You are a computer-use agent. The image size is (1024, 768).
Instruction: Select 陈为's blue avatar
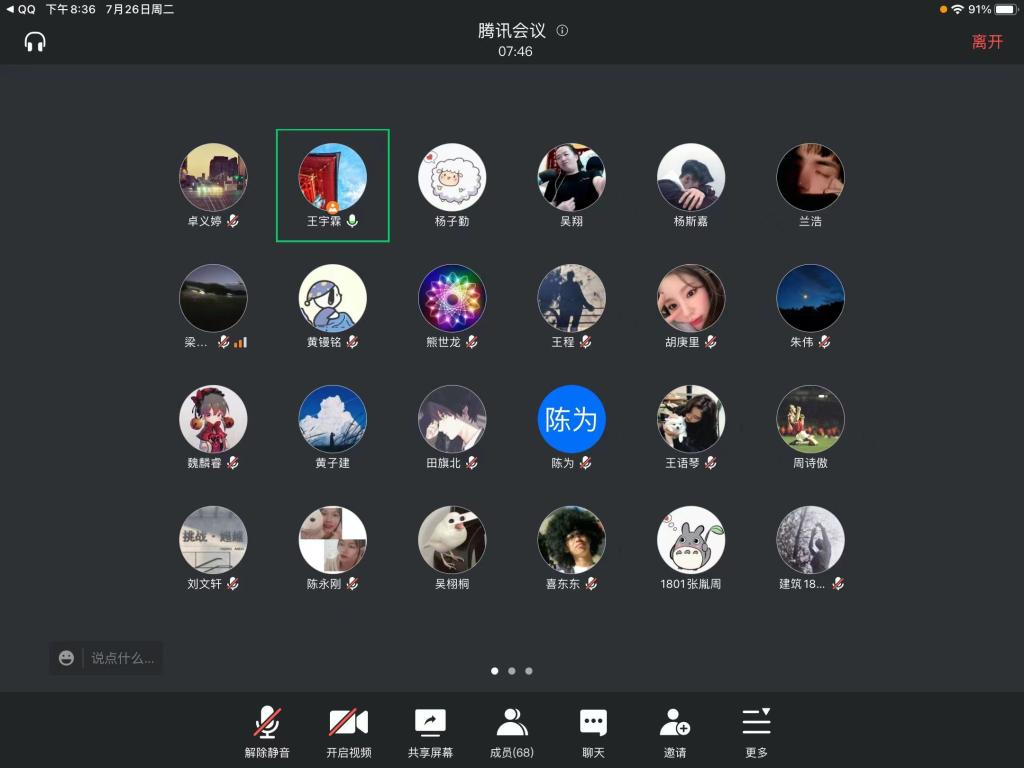click(571, 419)
